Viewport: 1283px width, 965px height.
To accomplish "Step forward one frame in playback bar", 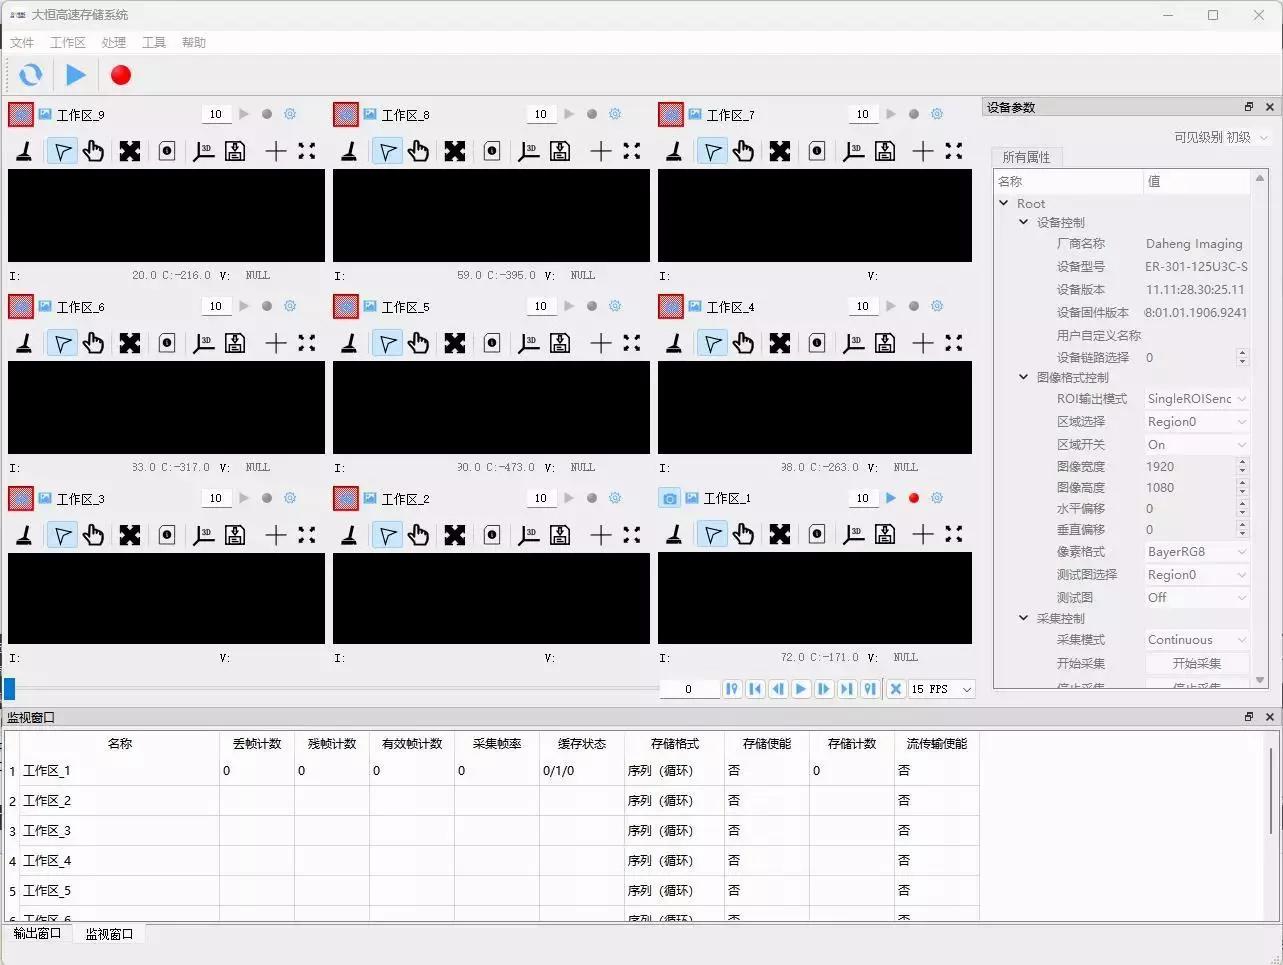I will click(x=824, y=689).
